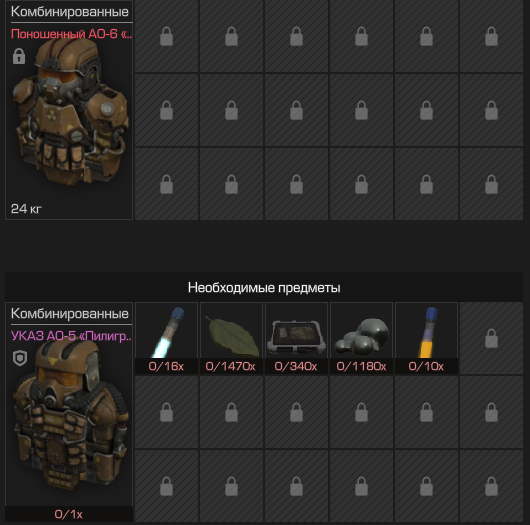530x525 pixels.
Task: Click first locked slot in top grid
Action: coord(166,36)
